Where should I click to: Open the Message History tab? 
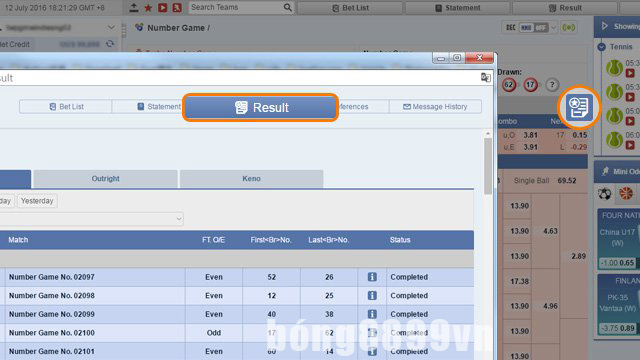tap(435, 107)
